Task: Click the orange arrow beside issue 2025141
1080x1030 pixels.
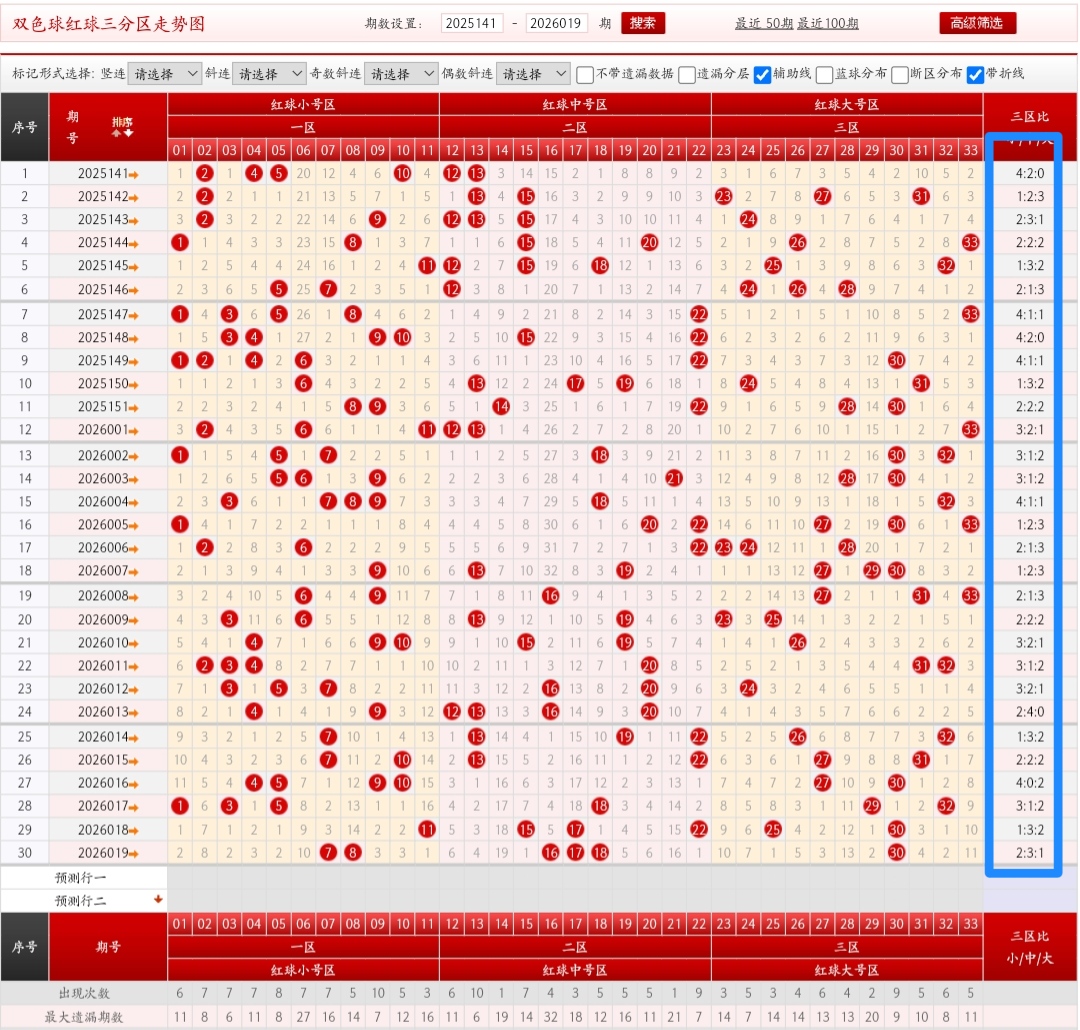Action: tap(134, 174)
